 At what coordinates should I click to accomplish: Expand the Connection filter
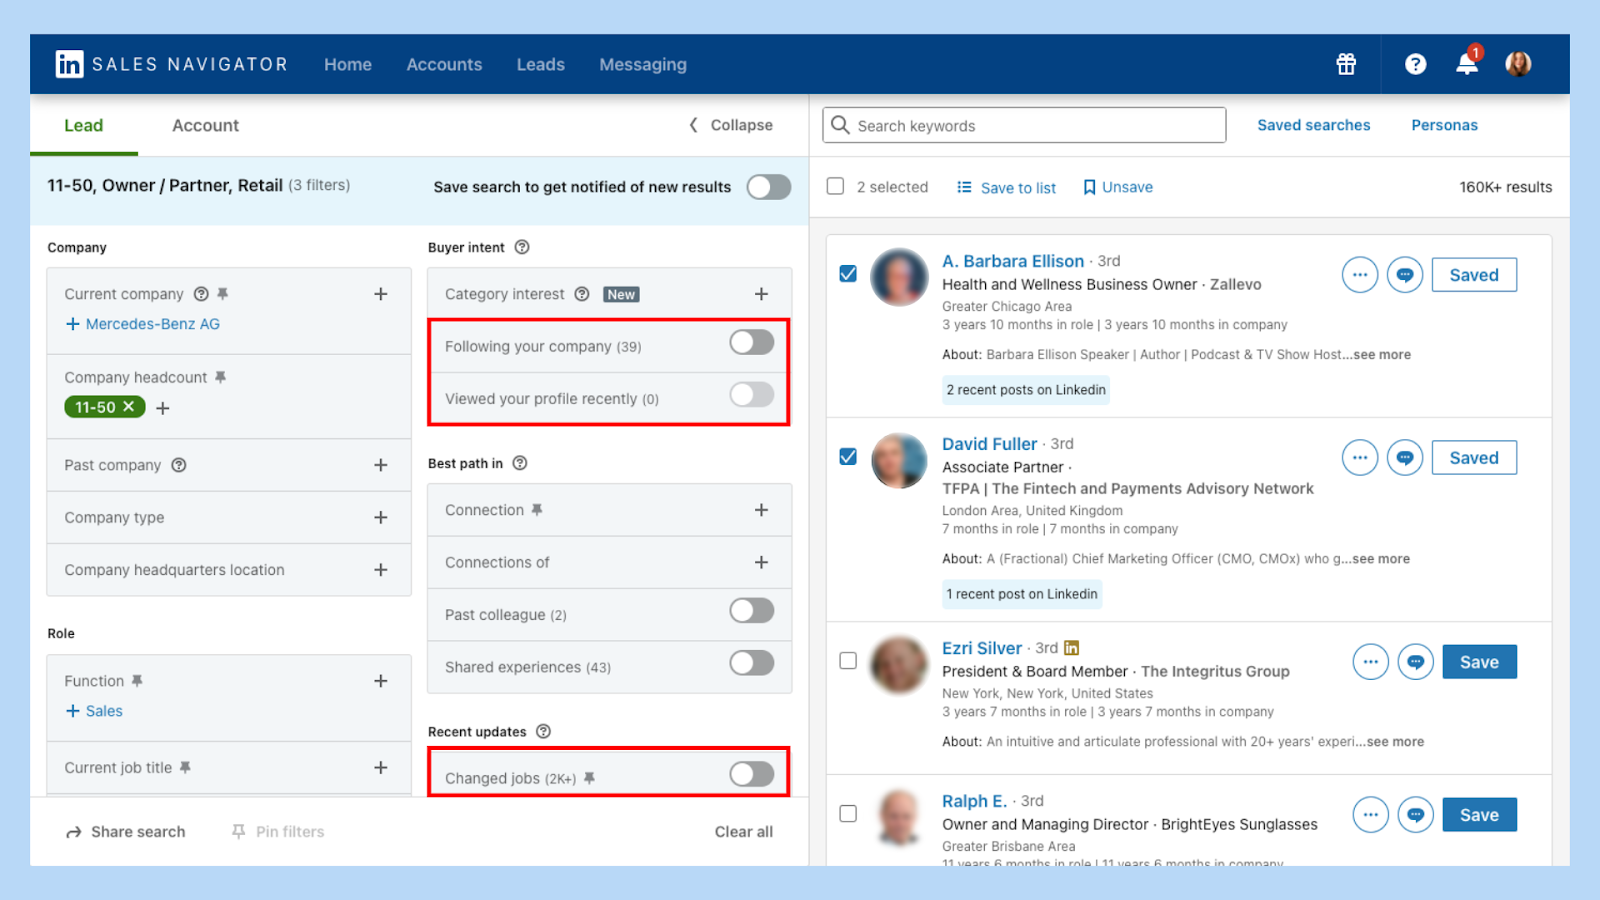tap(762, 510)
